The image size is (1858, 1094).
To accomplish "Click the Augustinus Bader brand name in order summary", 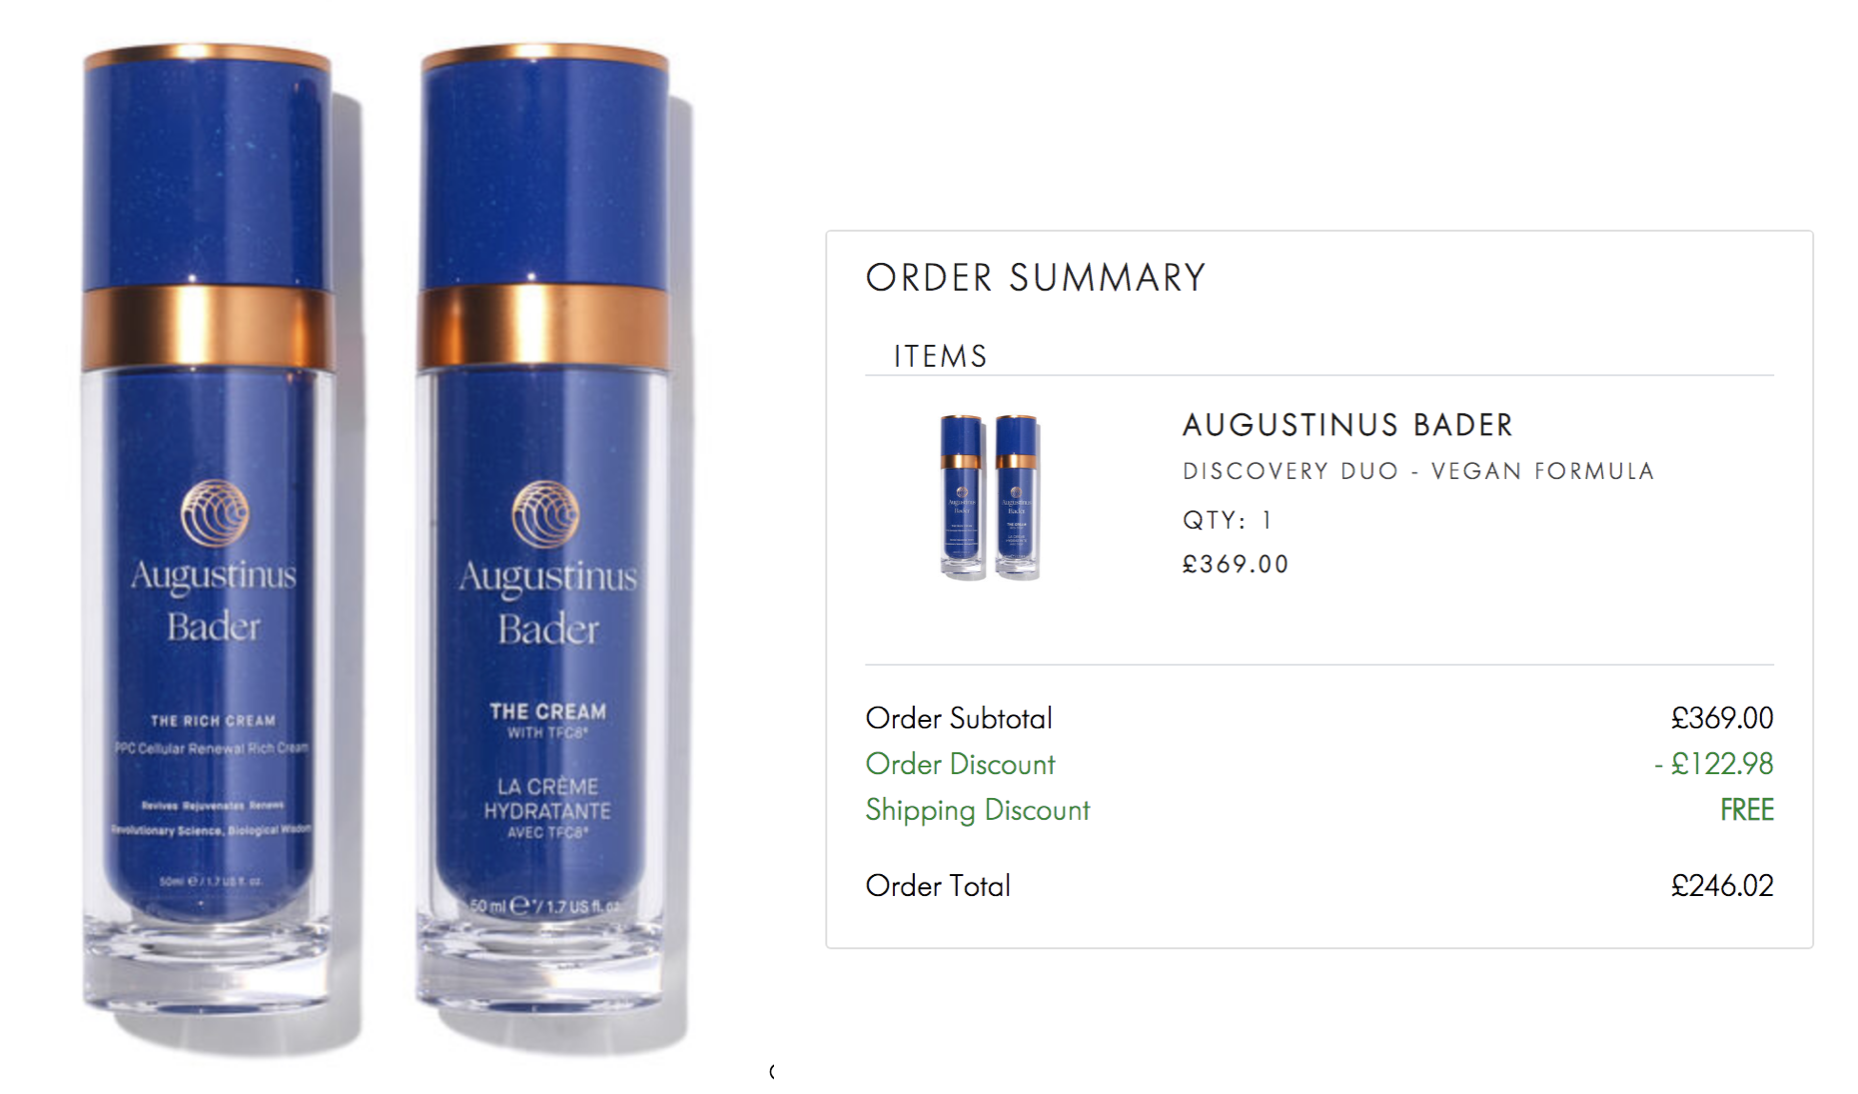I will 1348,425.
